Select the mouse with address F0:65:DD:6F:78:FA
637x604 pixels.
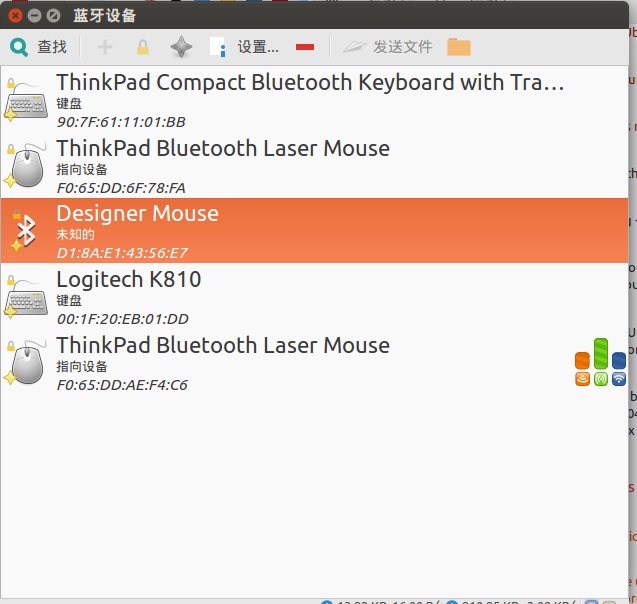[314, 165]
